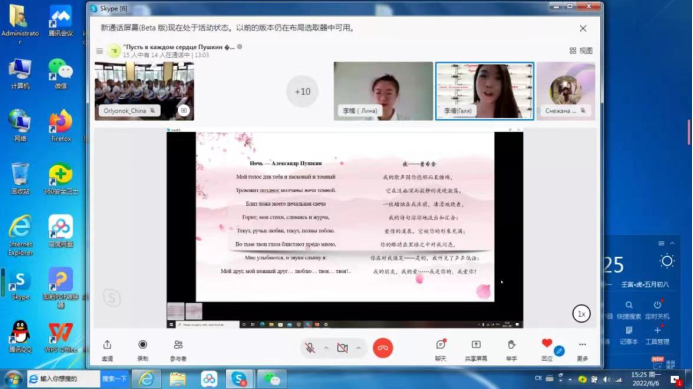Open the More options ellipsis
Screen dimensions: 693x389
(583, 344)
